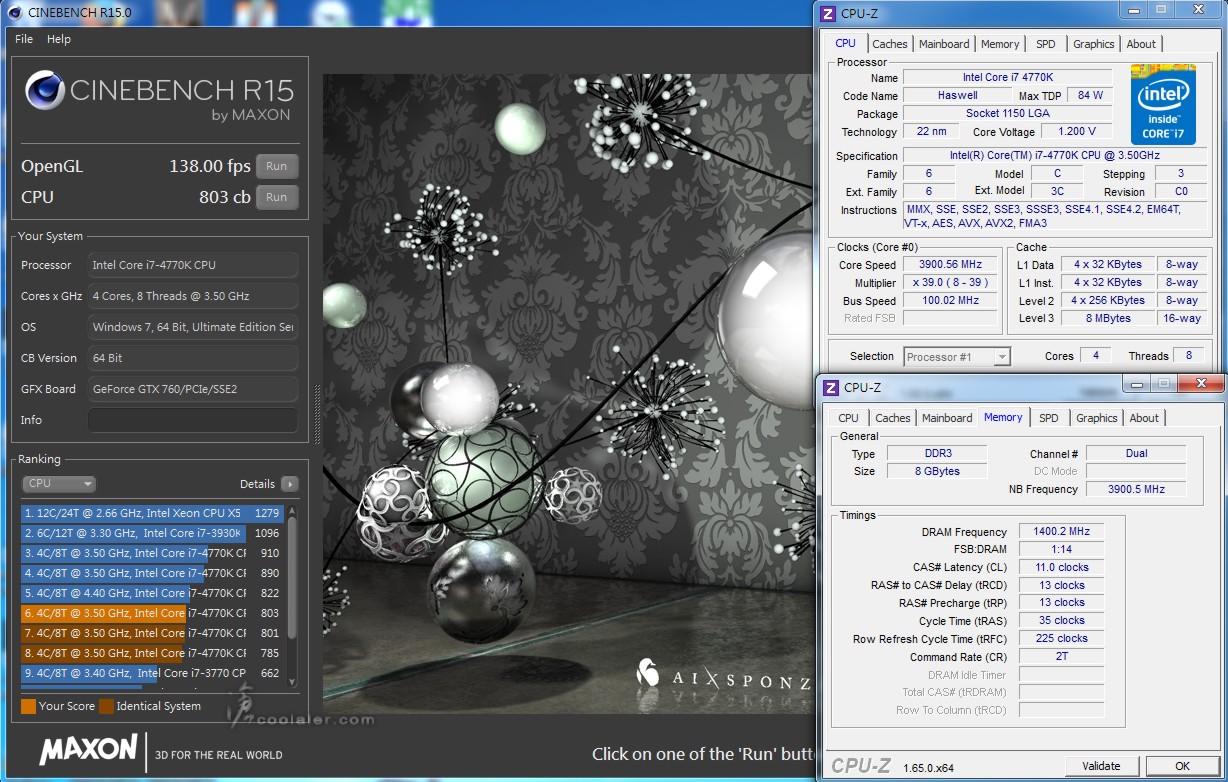Click the Code Name value "Haswell"
1228x782 pixels.
click(x=957, y=95)
